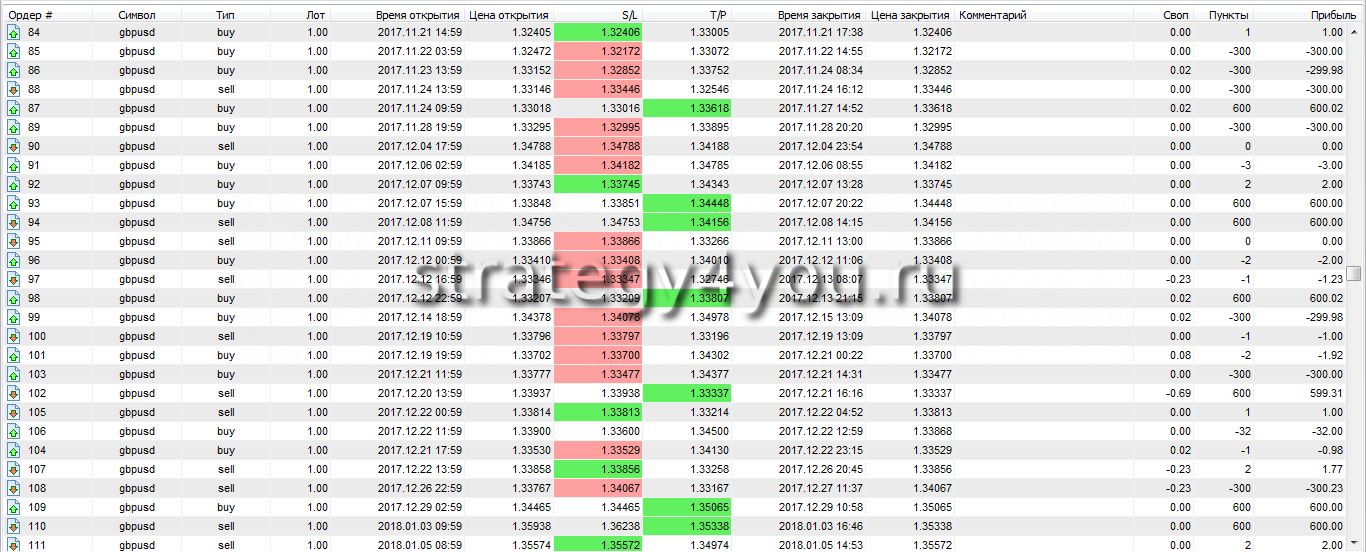Viewport: 1366px width, 552px height.
Task: Select the sell icon for order 95
Action: coord(14,241)
